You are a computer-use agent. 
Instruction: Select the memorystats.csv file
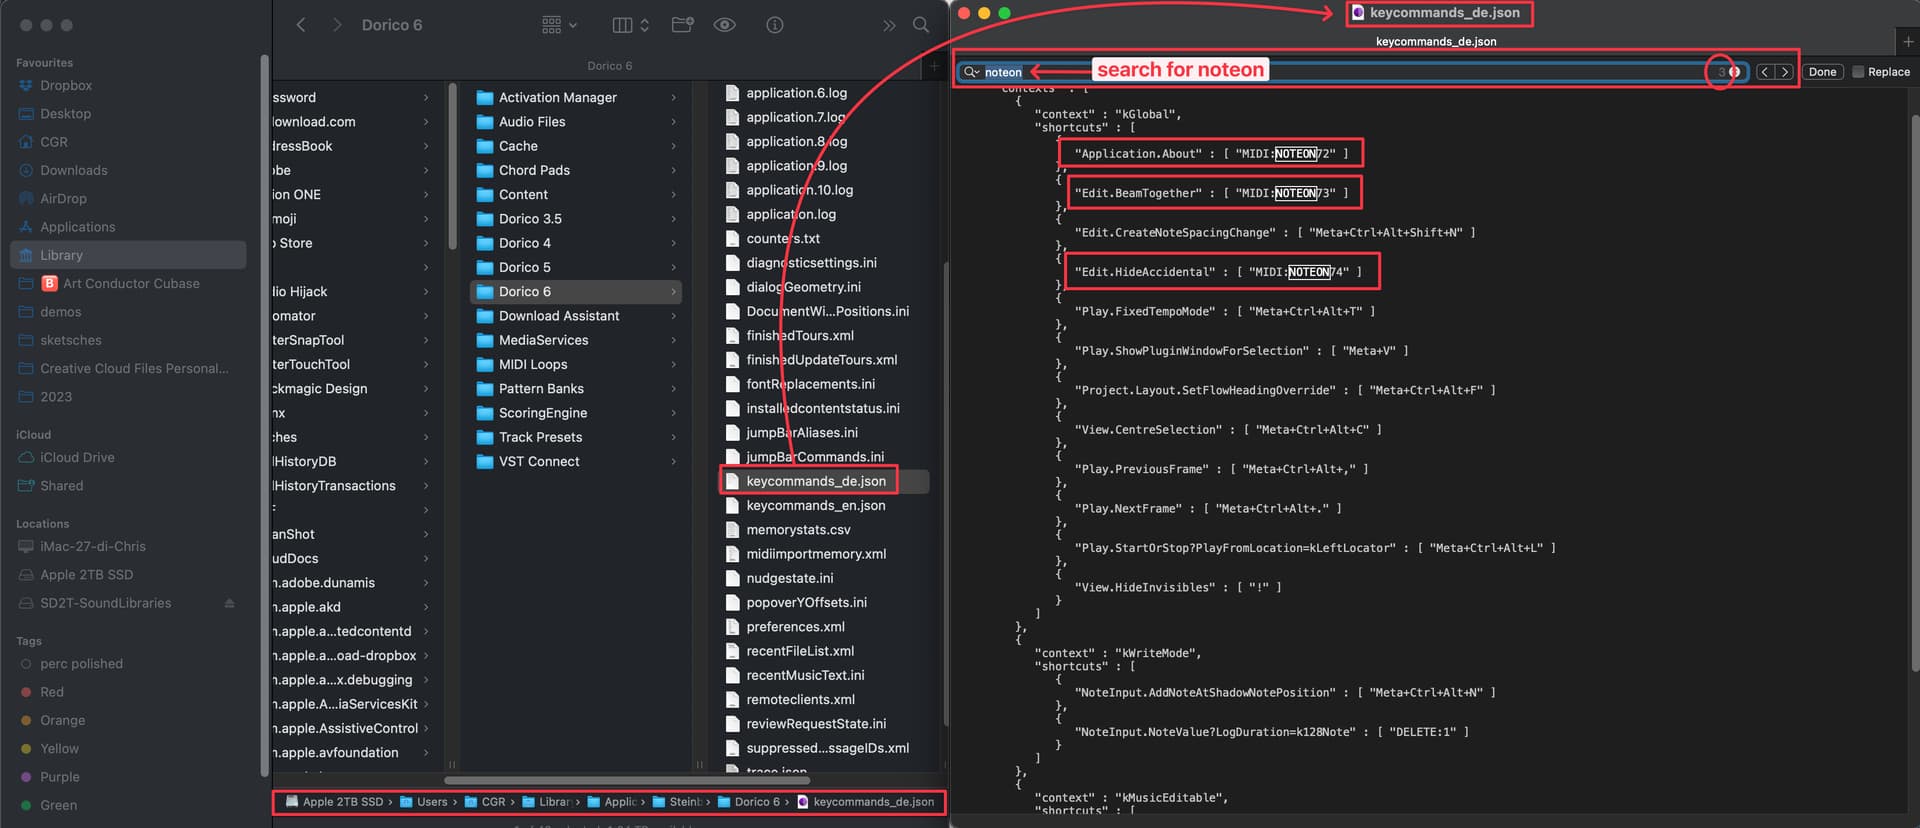click(798, 530)
